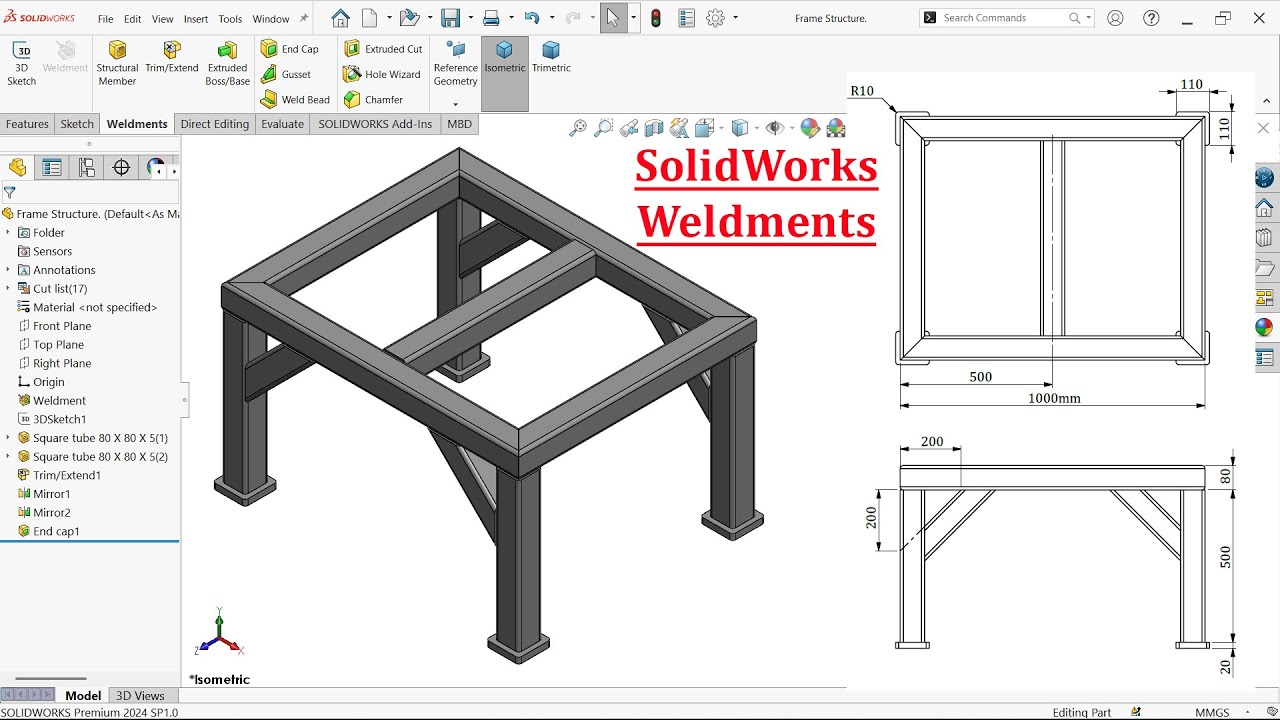The height and width of the screenshot is (720, 1280).
Task: Open the Help question mark
Action: tap(1151, 18)
